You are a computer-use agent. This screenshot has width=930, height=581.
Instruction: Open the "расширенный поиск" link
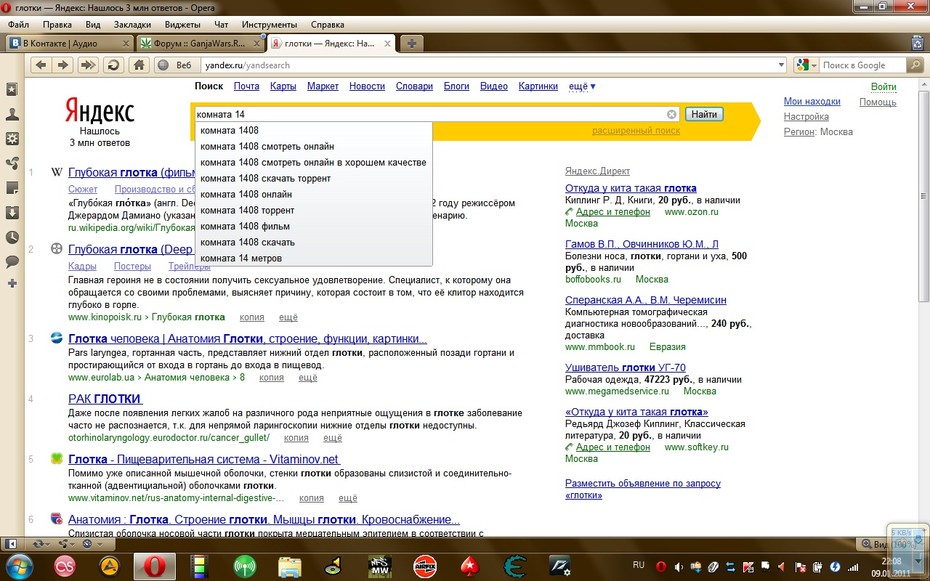coord(636,131)
